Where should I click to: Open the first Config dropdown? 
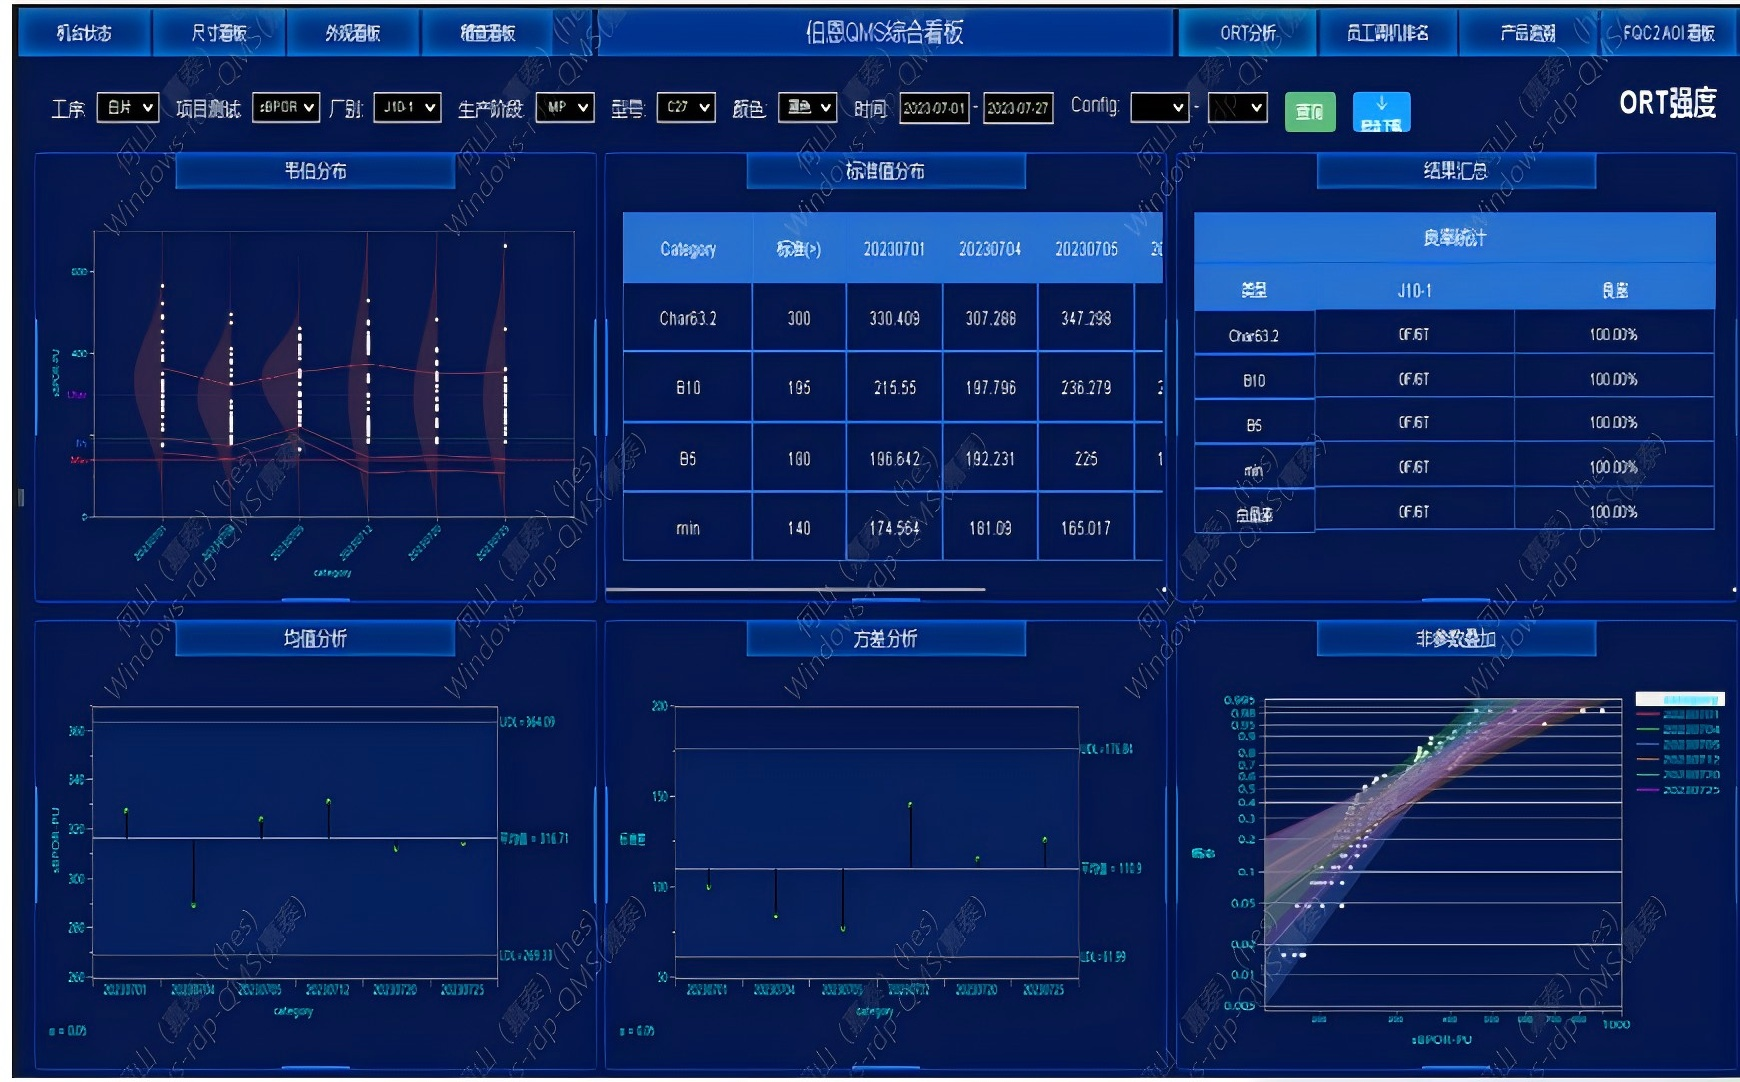1159,107
